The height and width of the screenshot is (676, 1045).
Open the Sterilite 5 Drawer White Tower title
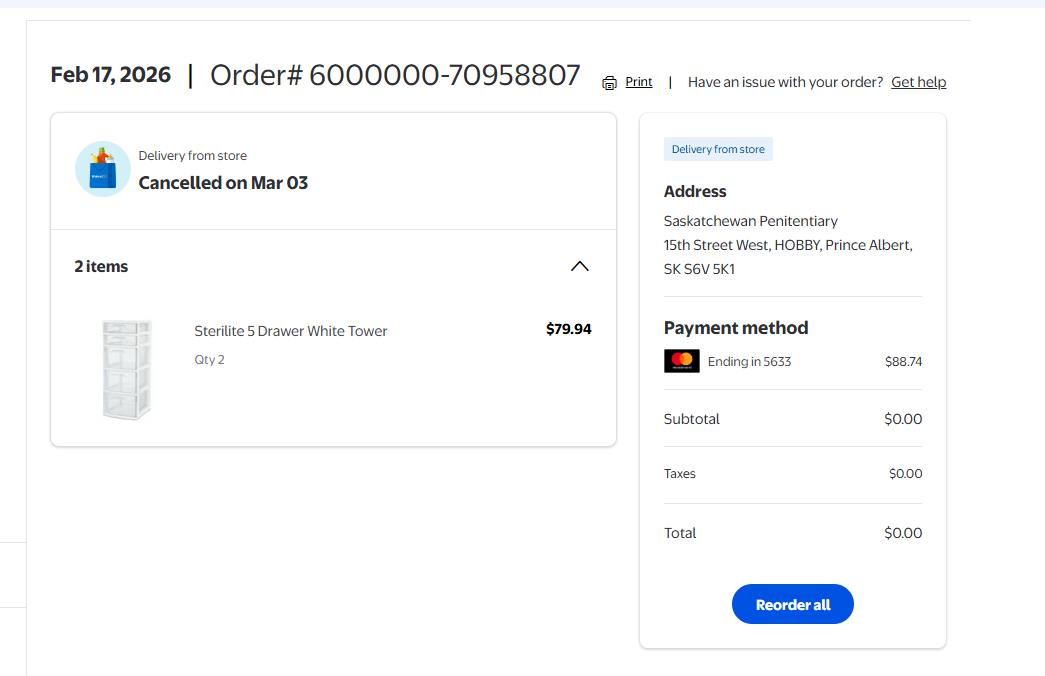(x=291, y=331)
